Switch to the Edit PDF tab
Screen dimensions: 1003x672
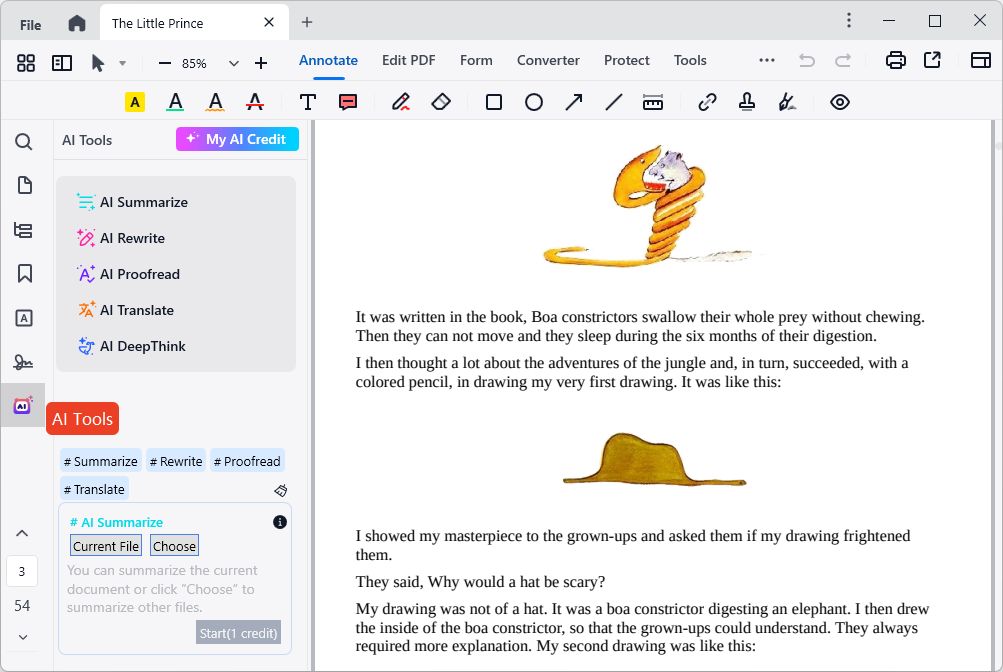tap(408, 60)
